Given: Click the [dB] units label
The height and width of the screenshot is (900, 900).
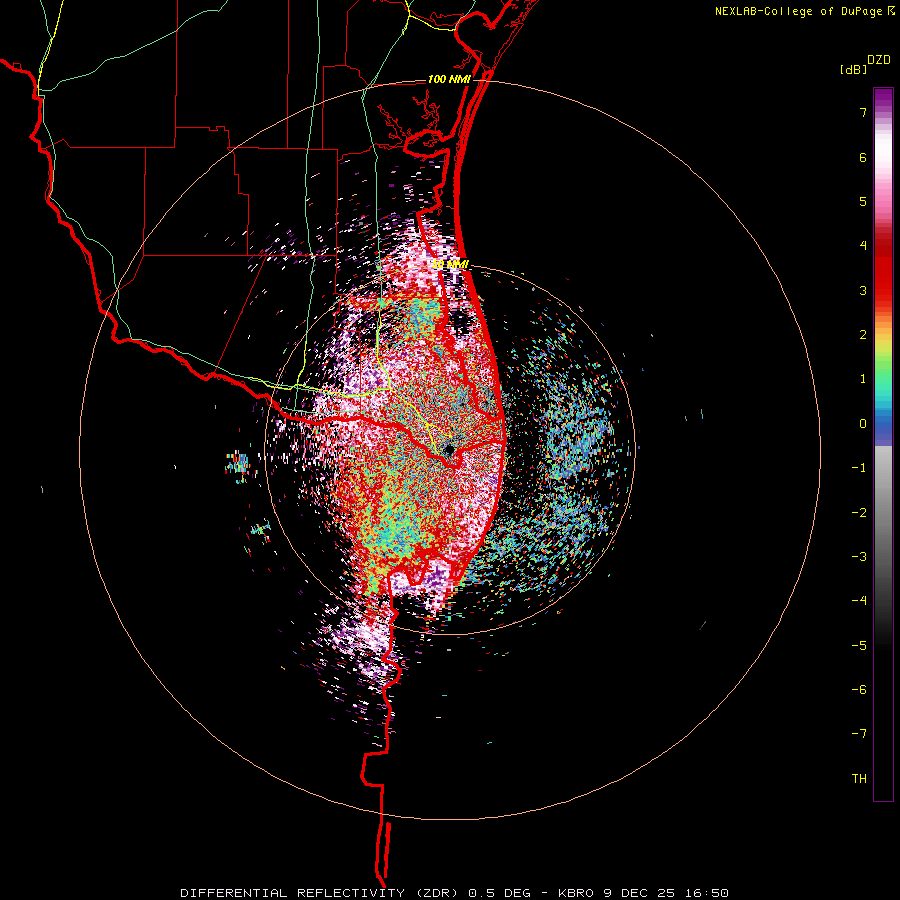Looking at the screenshot, I should click(853, 70).
